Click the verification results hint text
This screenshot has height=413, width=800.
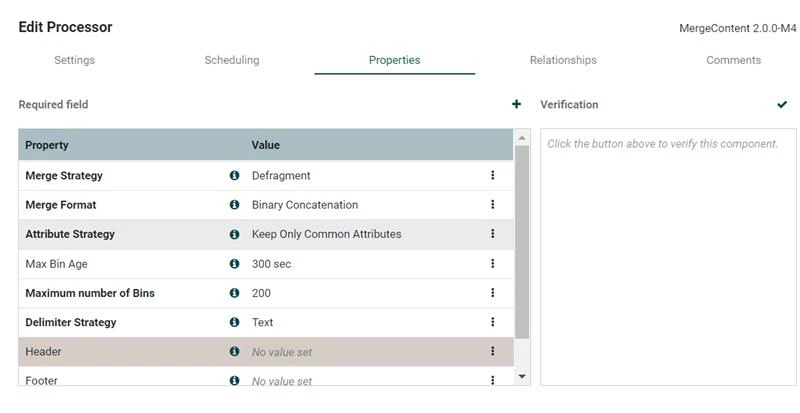663,144
